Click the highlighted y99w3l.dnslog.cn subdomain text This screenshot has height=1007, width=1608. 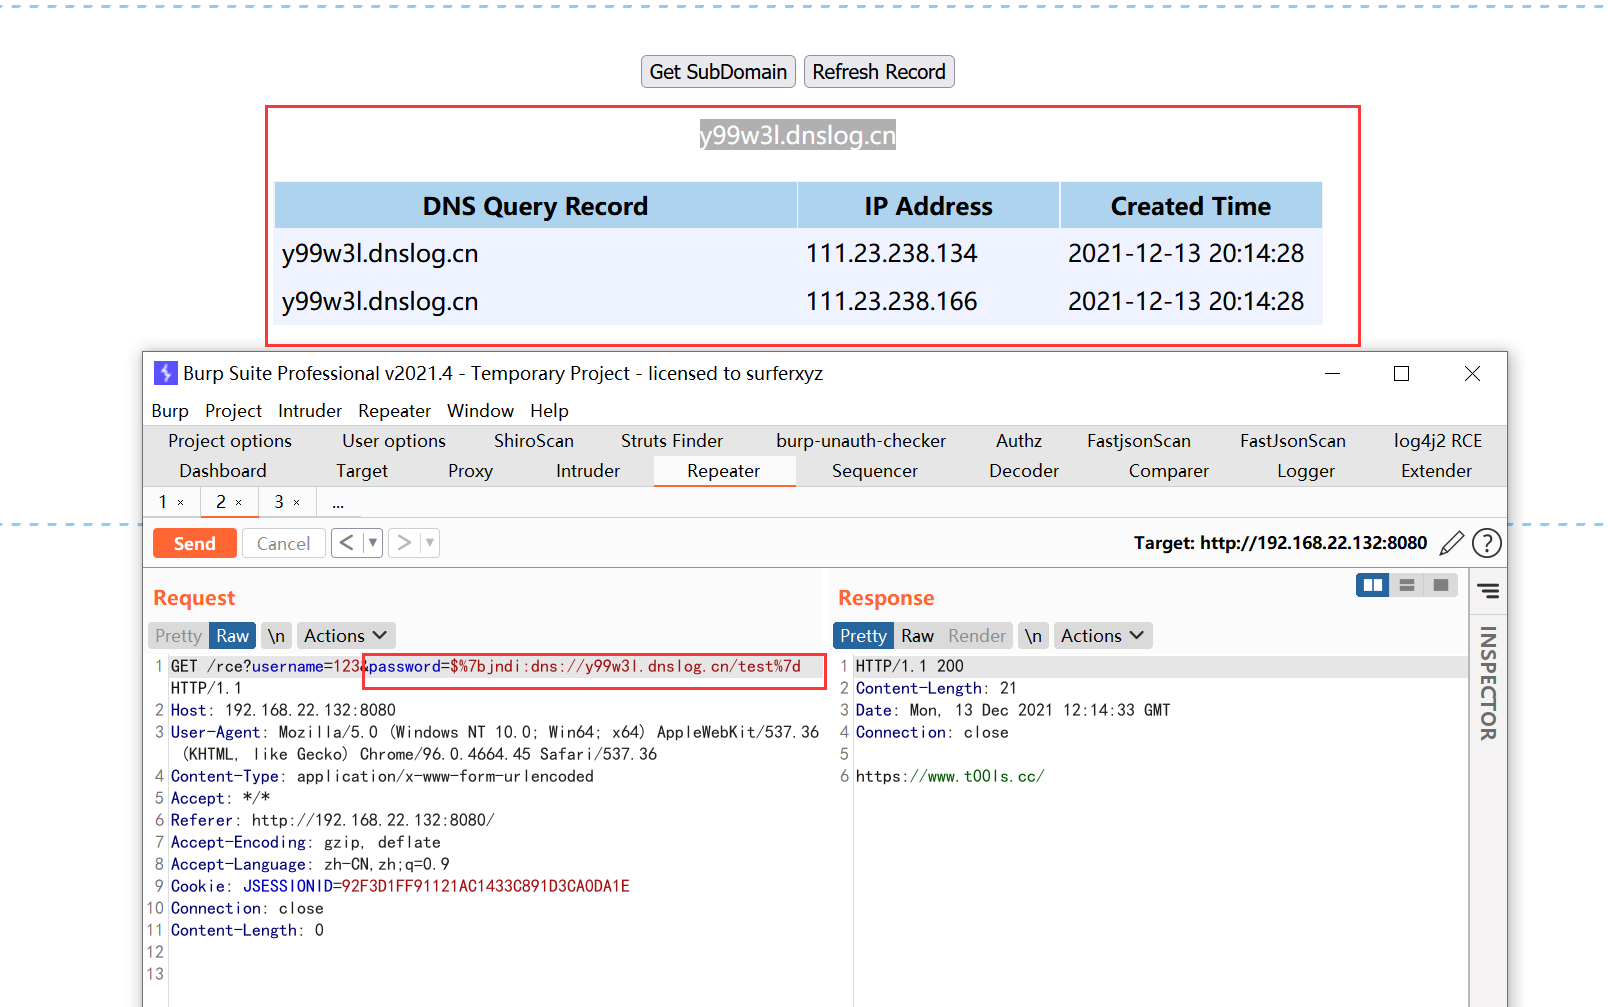click(798, 135)
